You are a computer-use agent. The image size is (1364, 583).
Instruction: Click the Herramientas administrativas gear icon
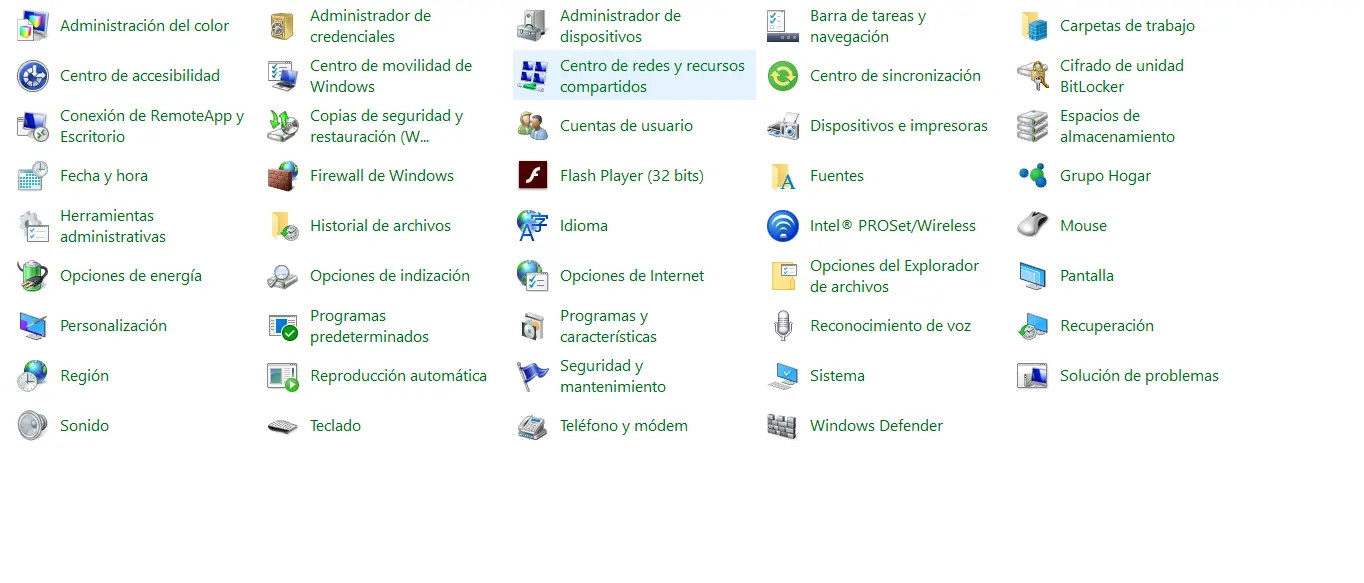(33, 226)
